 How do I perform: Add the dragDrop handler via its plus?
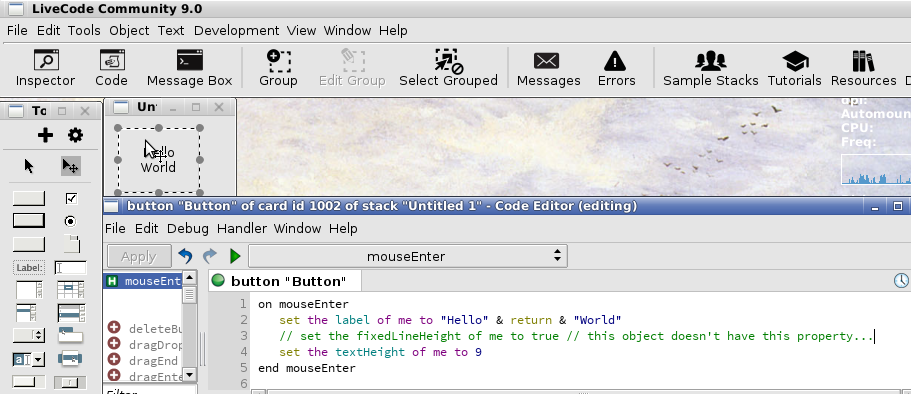[x=114, y=344]
